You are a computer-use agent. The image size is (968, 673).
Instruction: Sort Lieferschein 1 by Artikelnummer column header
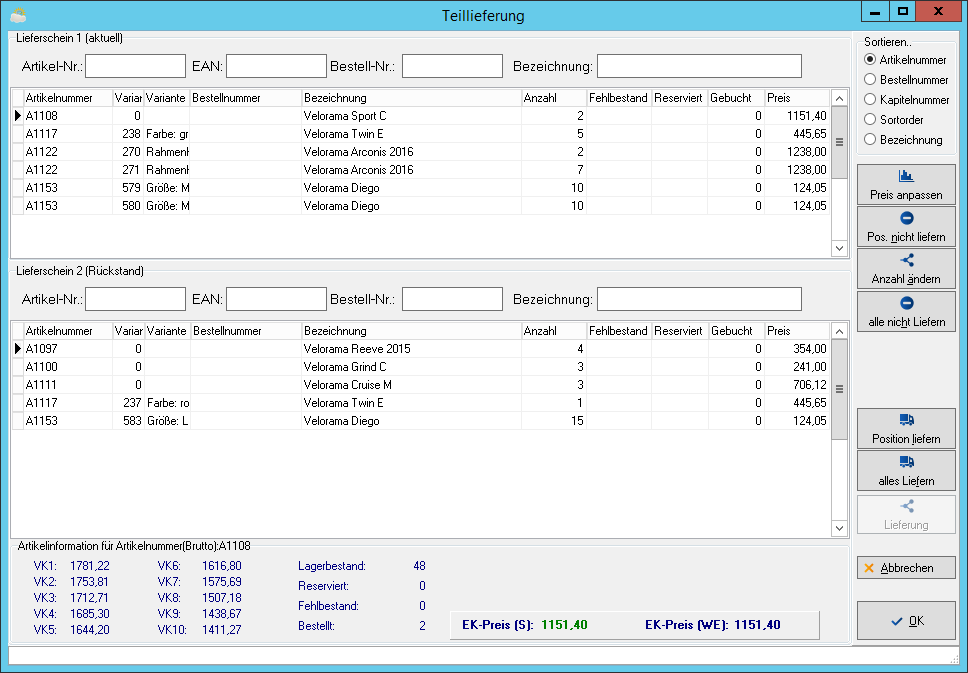(x=68, y=98)
